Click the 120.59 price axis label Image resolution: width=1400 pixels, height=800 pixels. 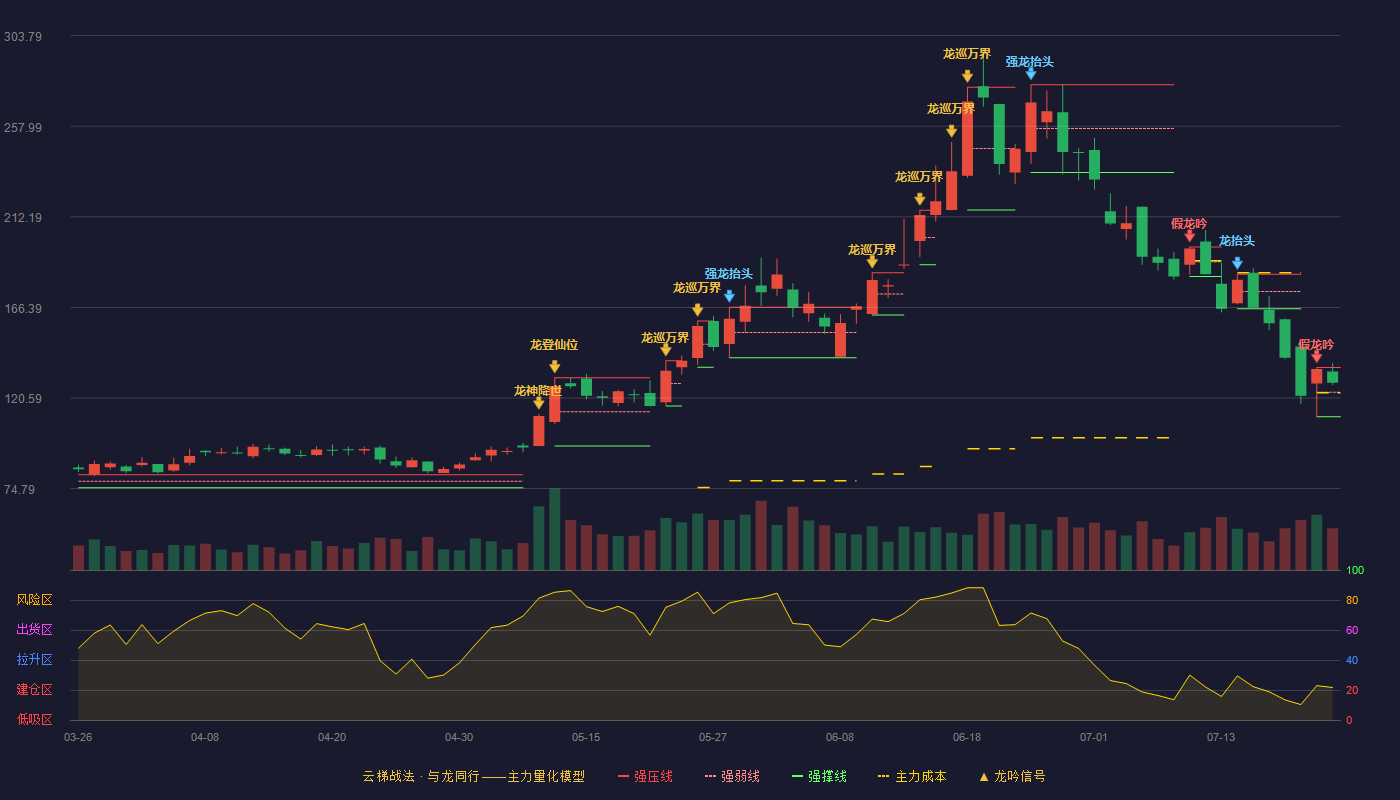[23, 398]
